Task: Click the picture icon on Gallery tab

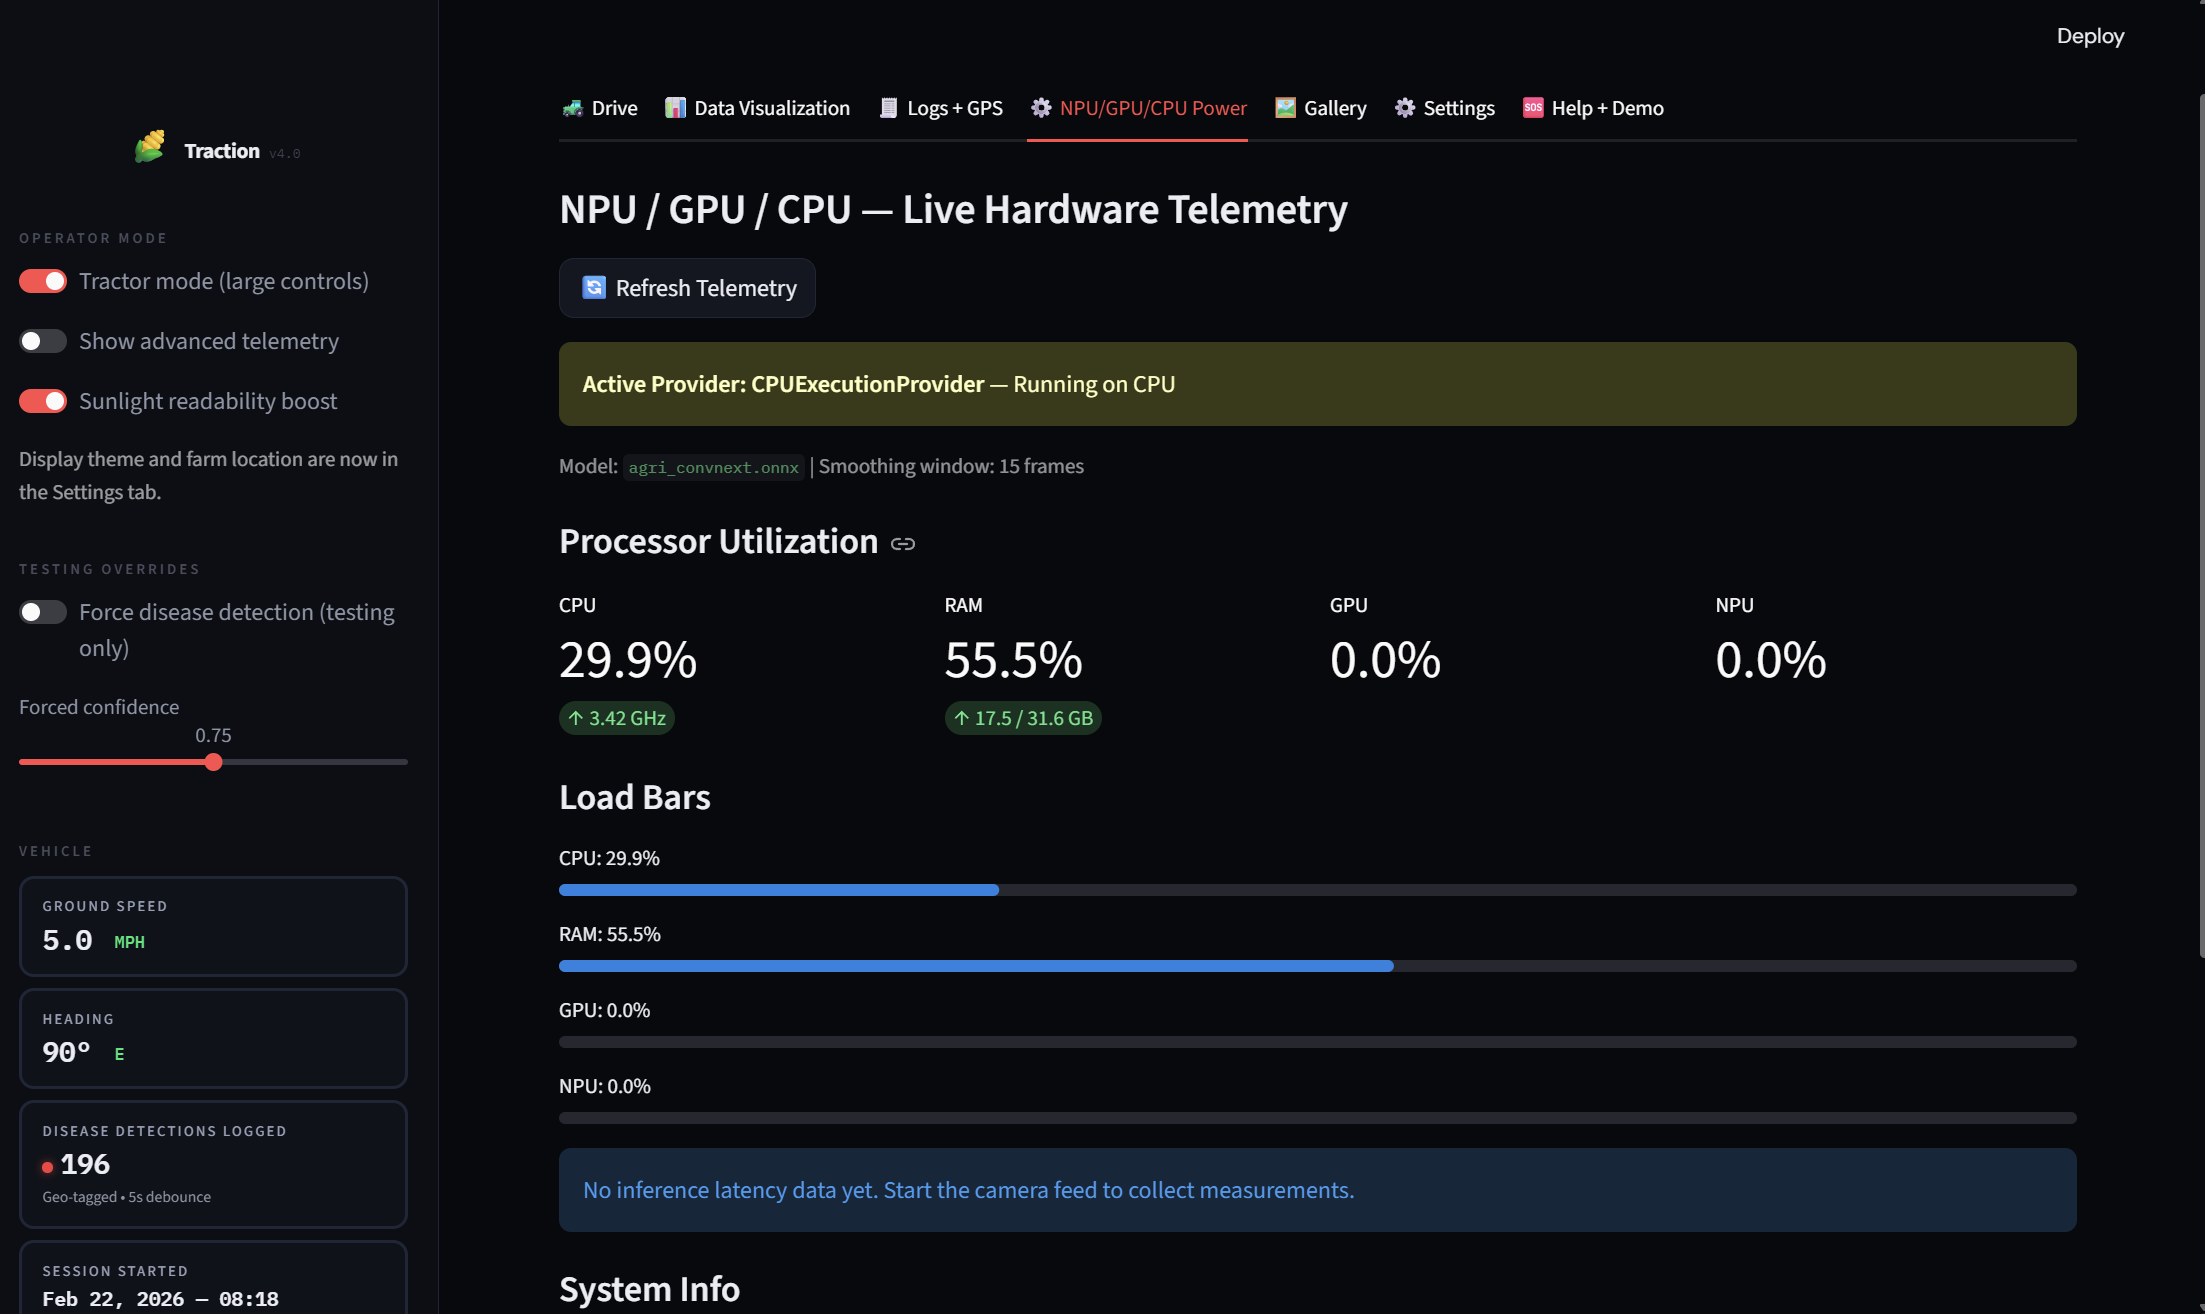Action: pos(1285,108)
